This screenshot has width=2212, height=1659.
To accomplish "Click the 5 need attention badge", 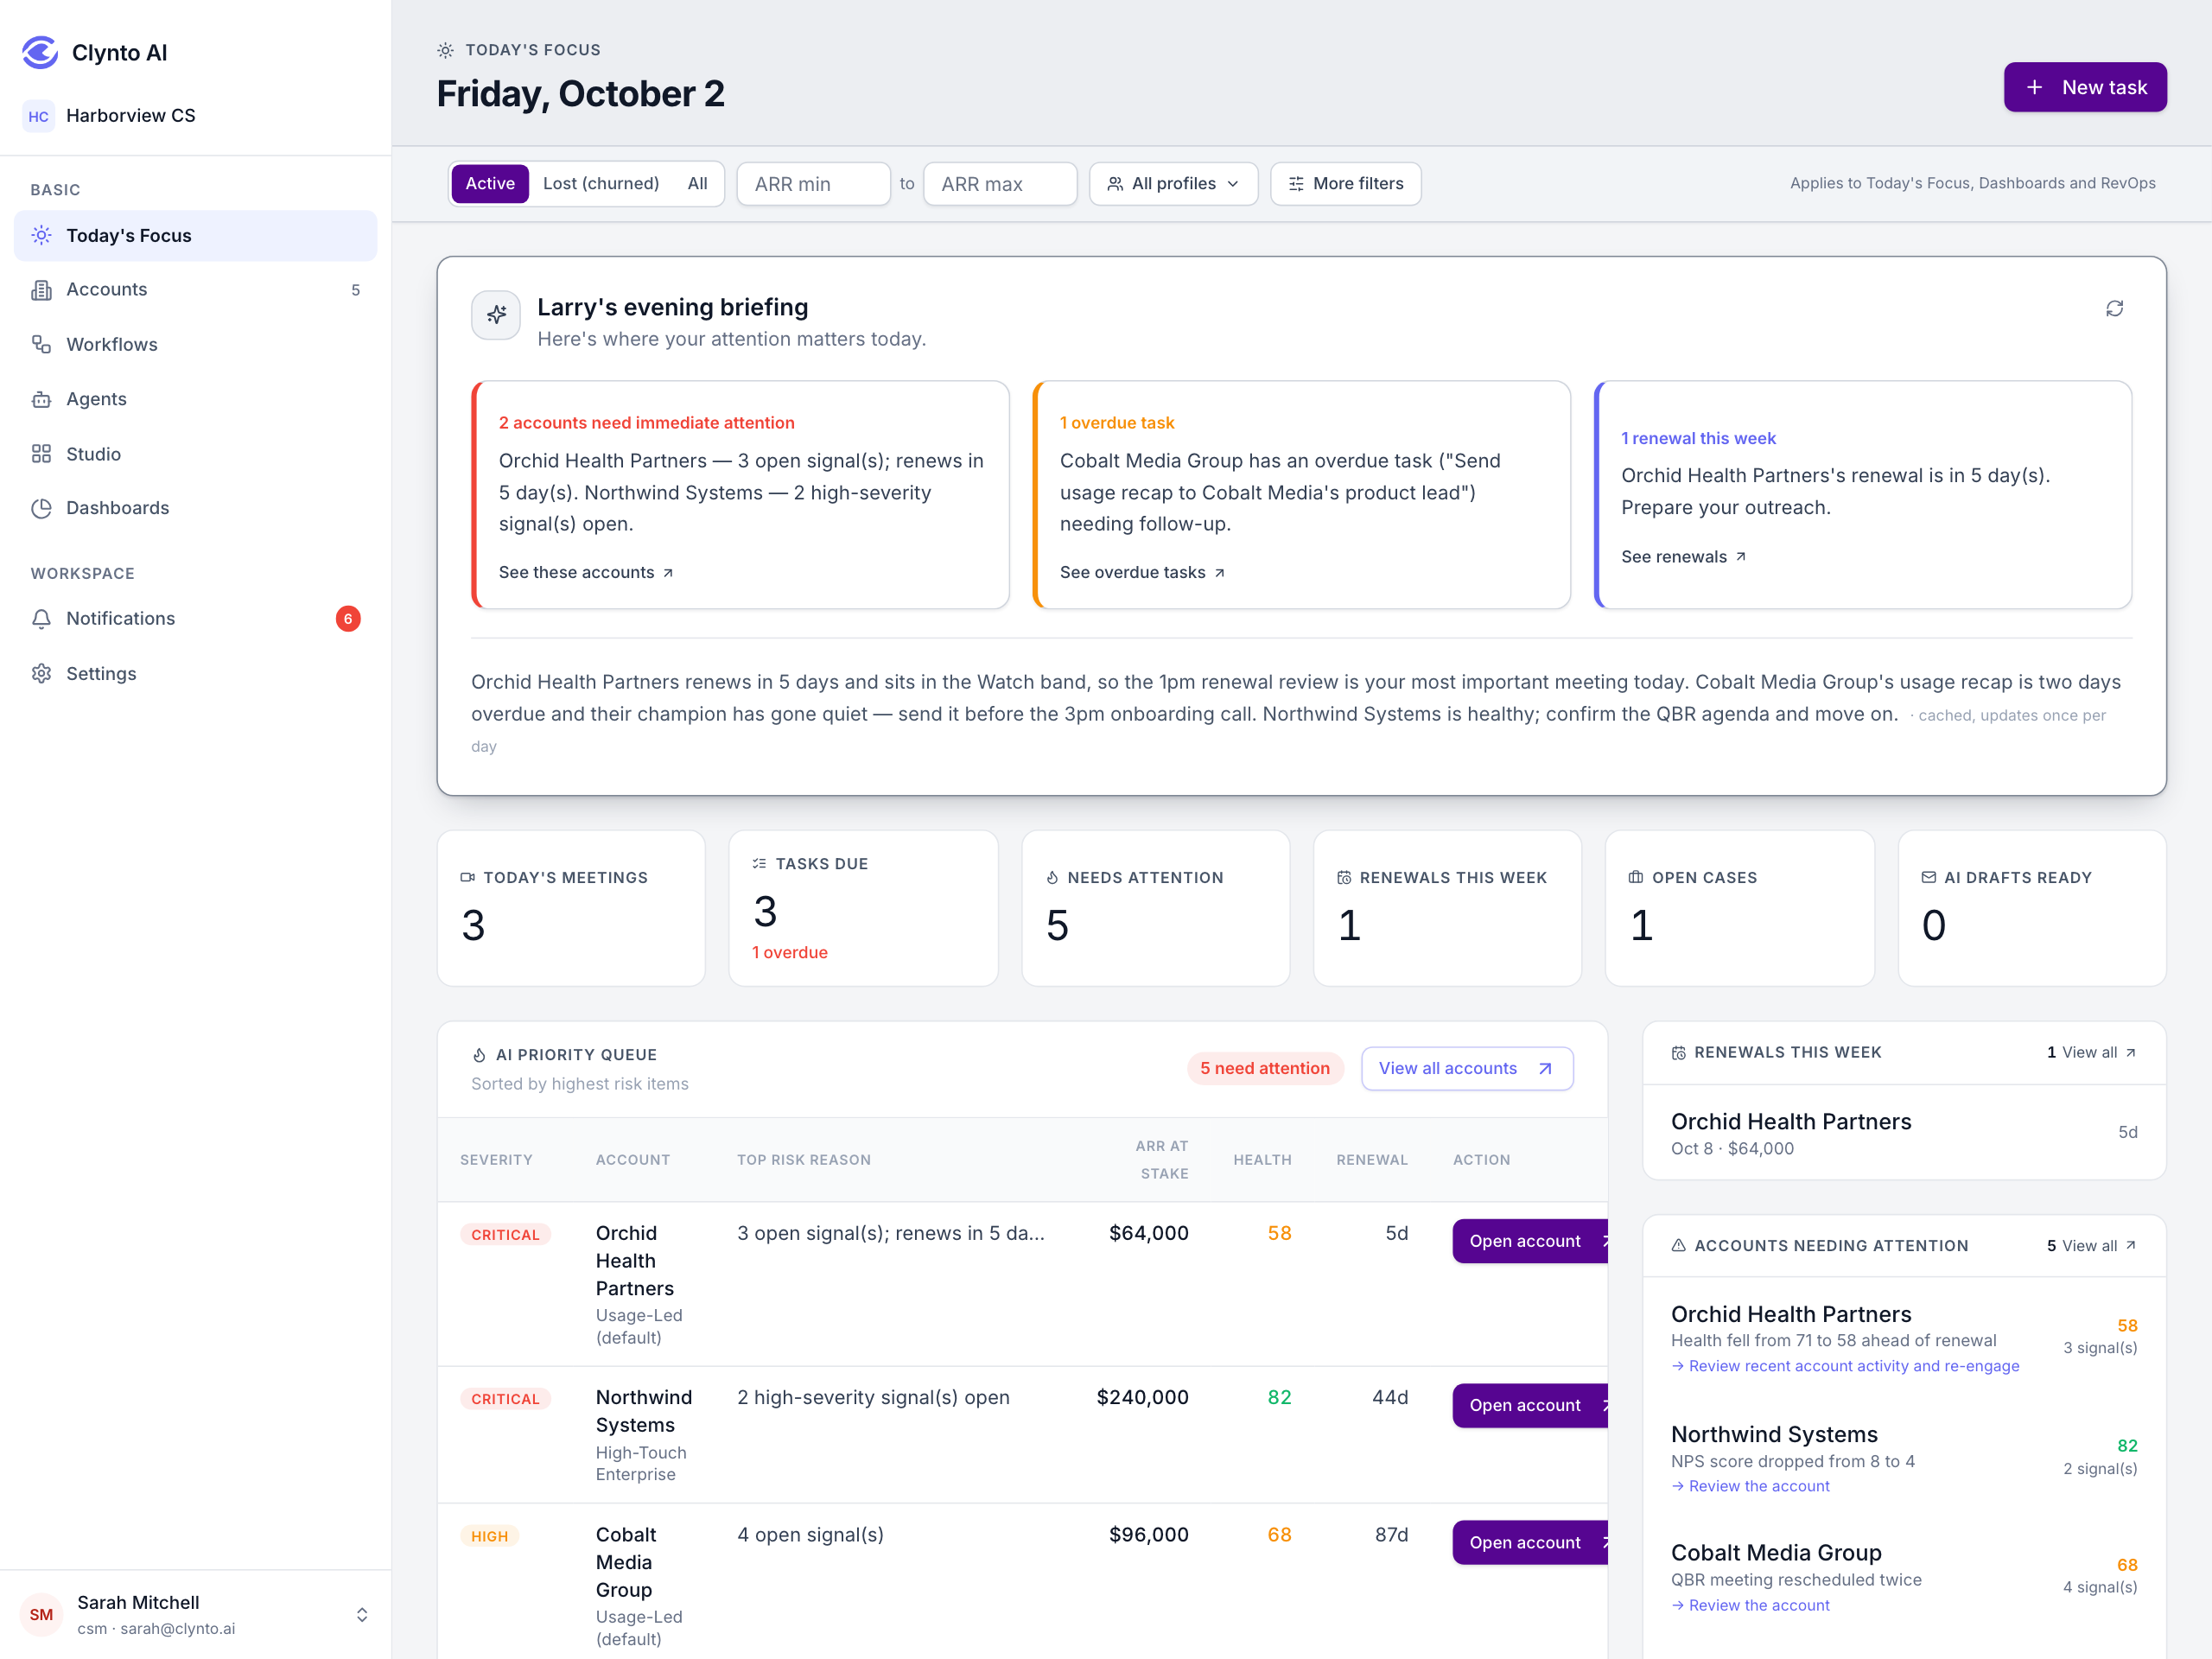I will [x=1265, y=1069].
